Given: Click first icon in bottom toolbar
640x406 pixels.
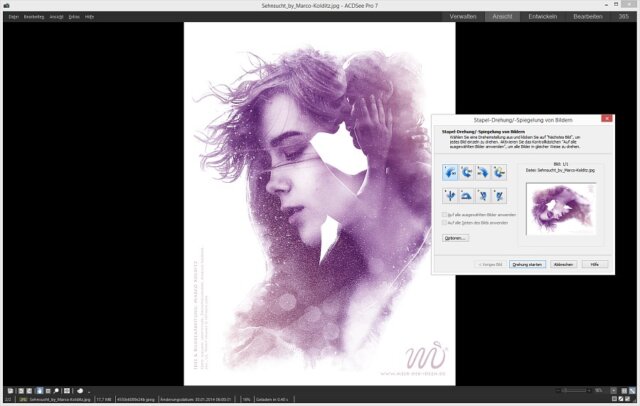Looking at the screenshot, I should click(10, 390).
